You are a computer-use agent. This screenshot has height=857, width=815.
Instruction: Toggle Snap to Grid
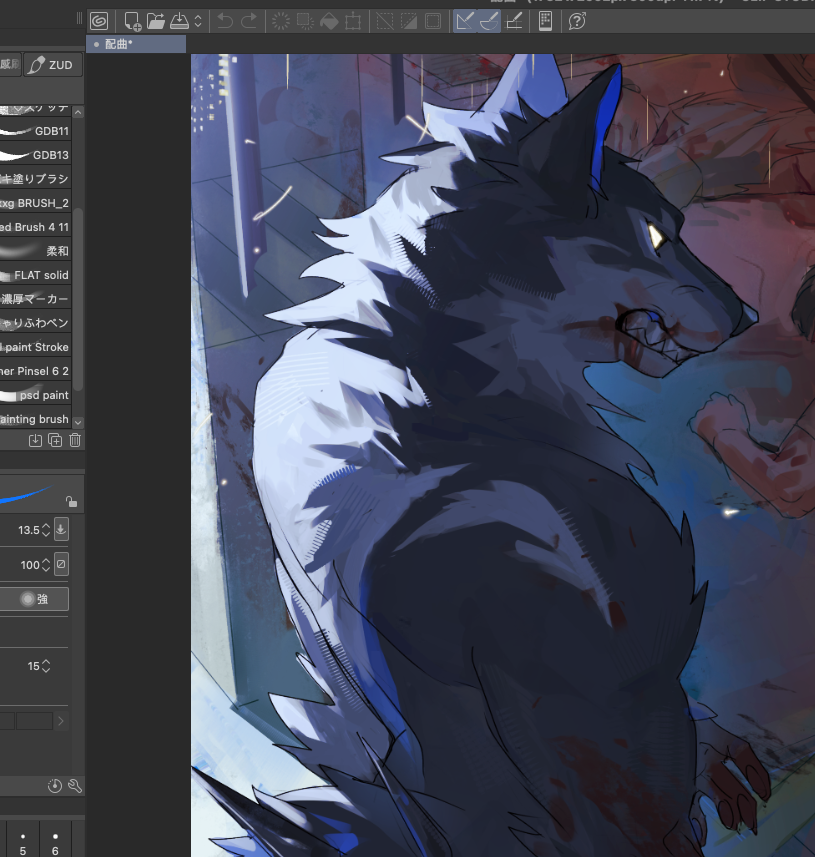[514, 21]
